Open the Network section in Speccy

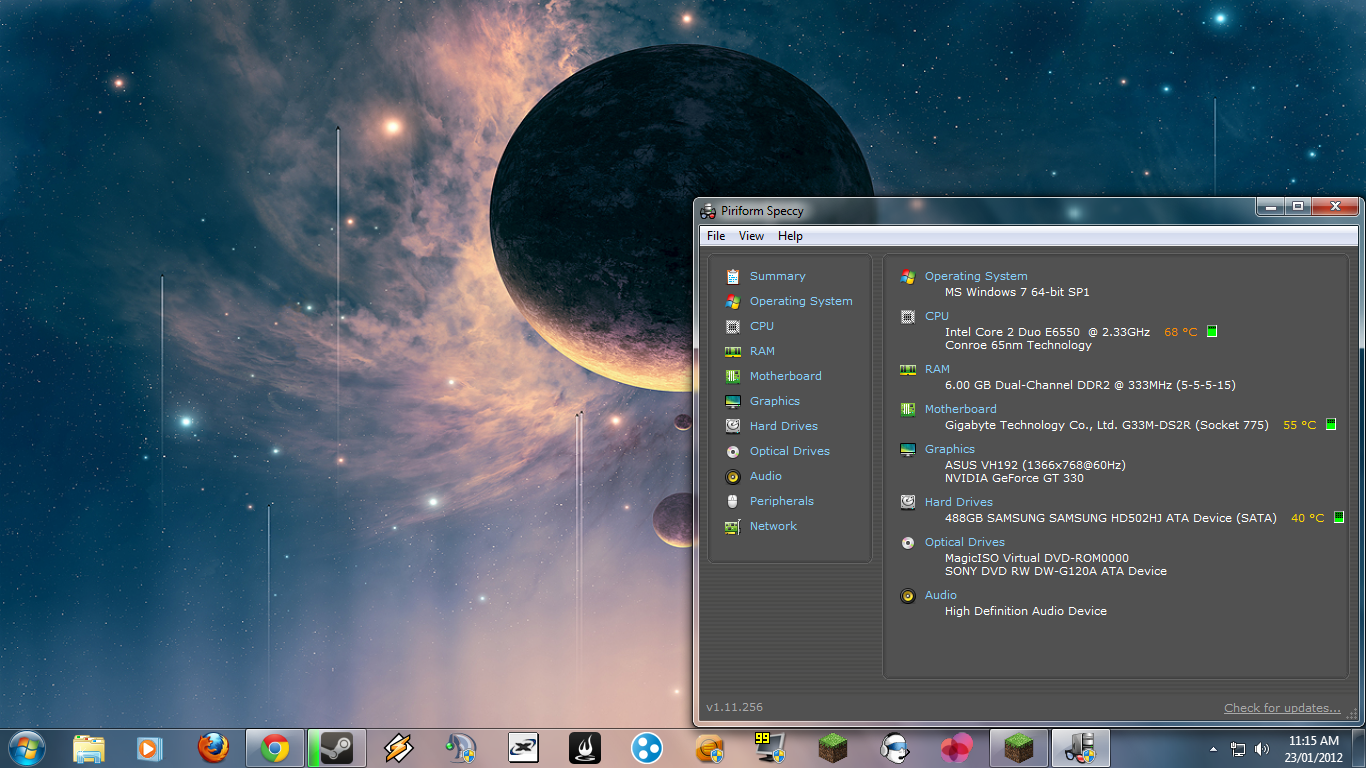click(772, 526)
